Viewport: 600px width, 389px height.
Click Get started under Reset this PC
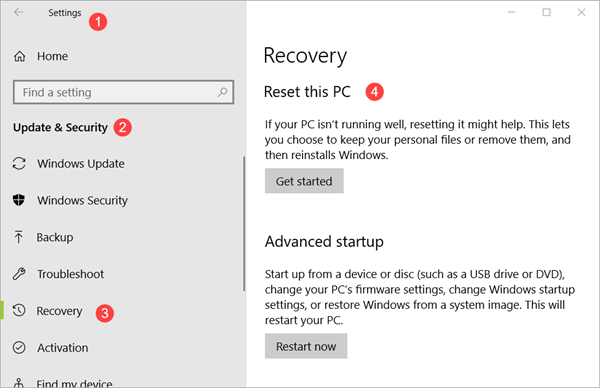coord(304,181)
